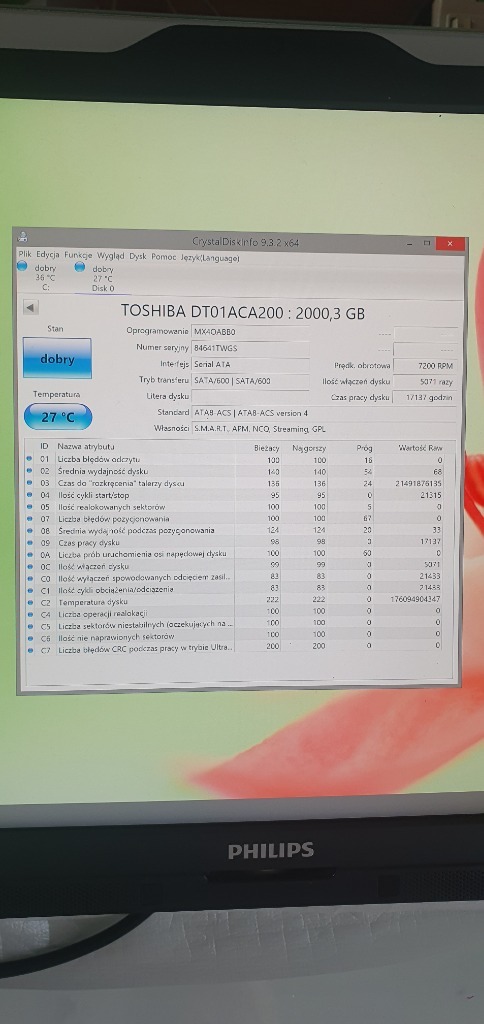Viewport: 484px width, 1024px height.
Task: Click status dot for attribute C4
Action: 29,614
